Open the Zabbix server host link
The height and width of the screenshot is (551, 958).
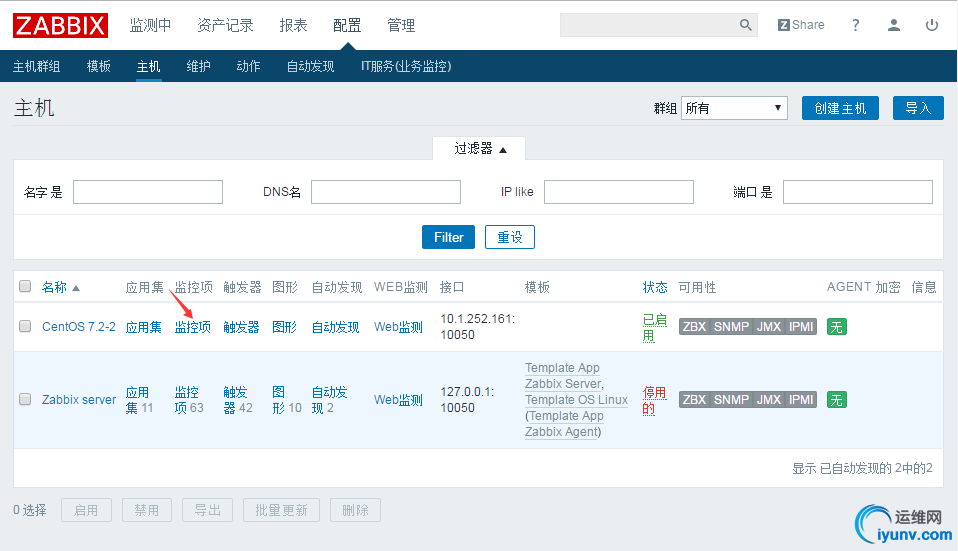coord(79,400)
